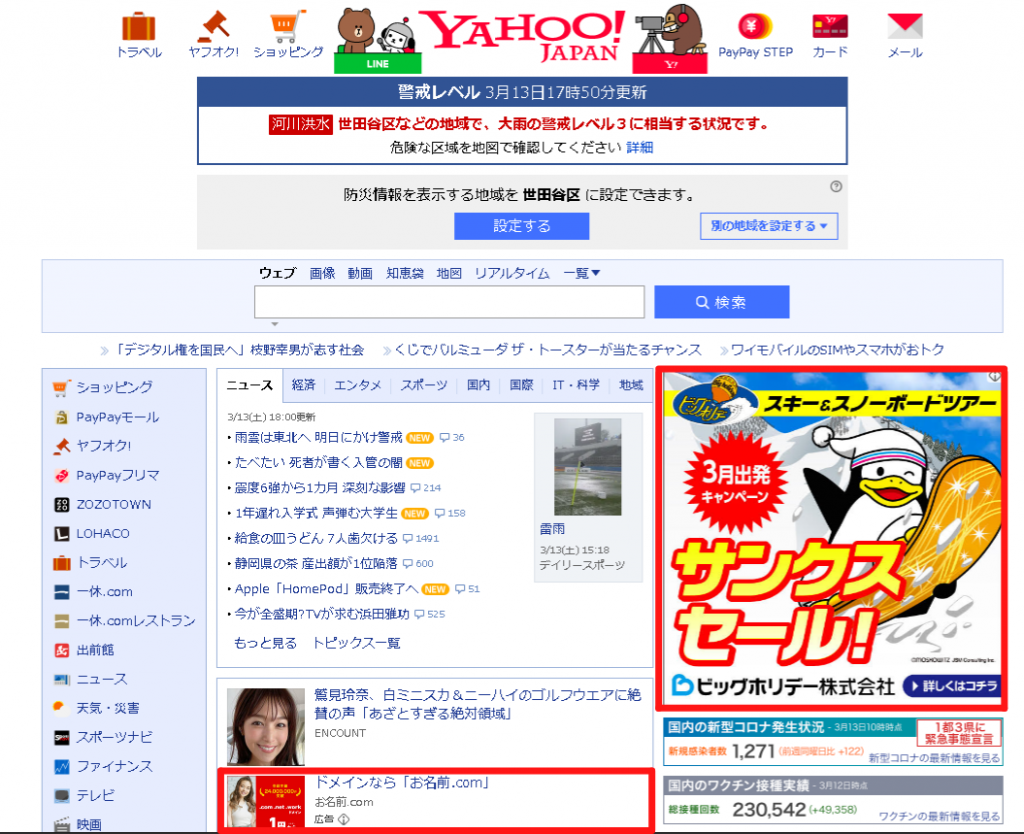
Task: Switch to the スポーツ news tab
Action: point(424,385)
